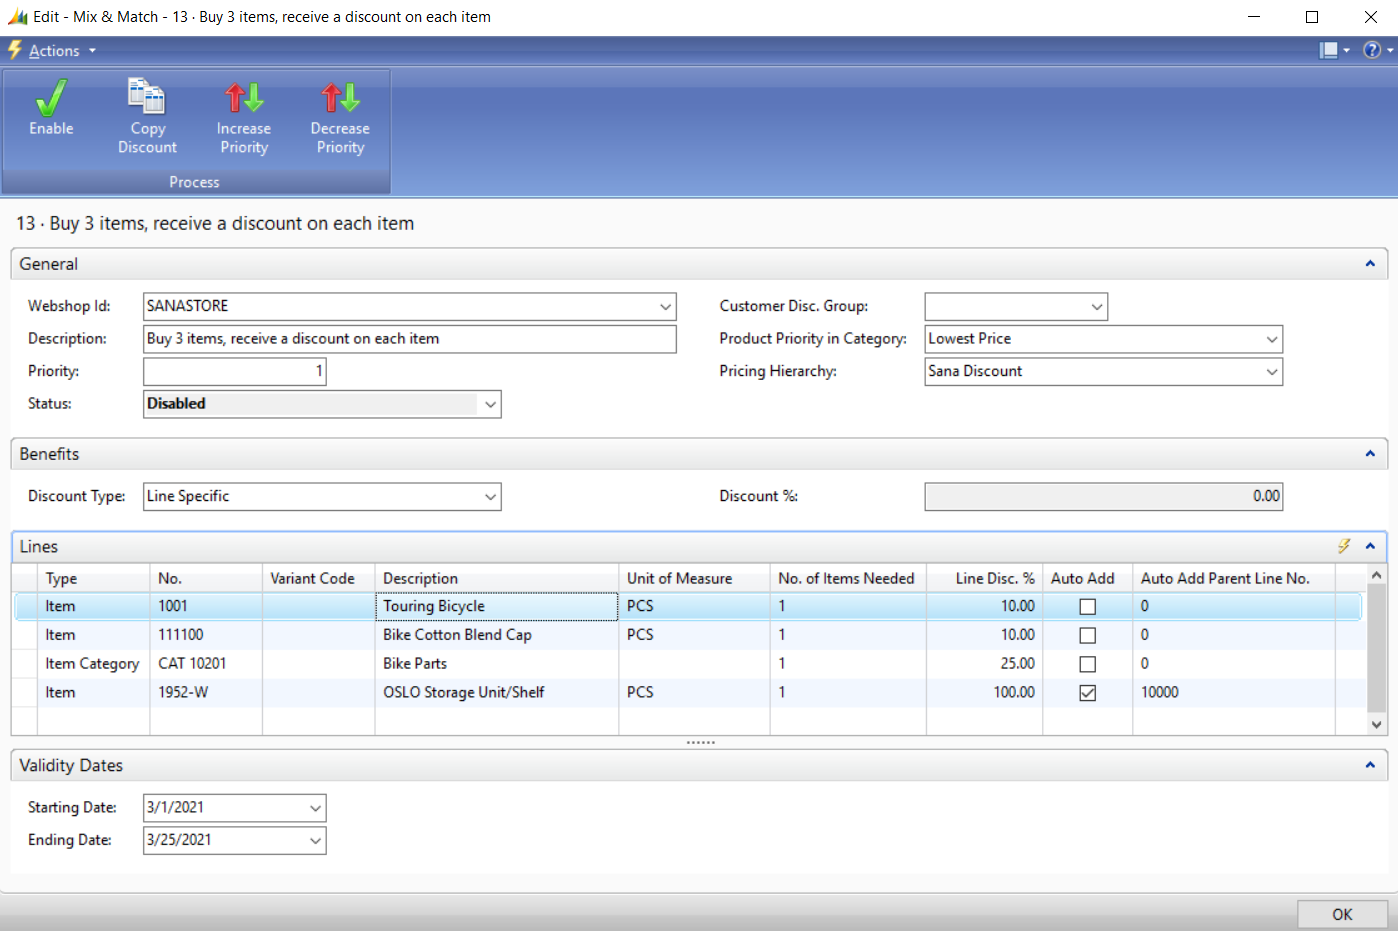Viewport: 1398px width, 931px height.
Task: Click the Decrease Priority icon
Action: (340, 98)
